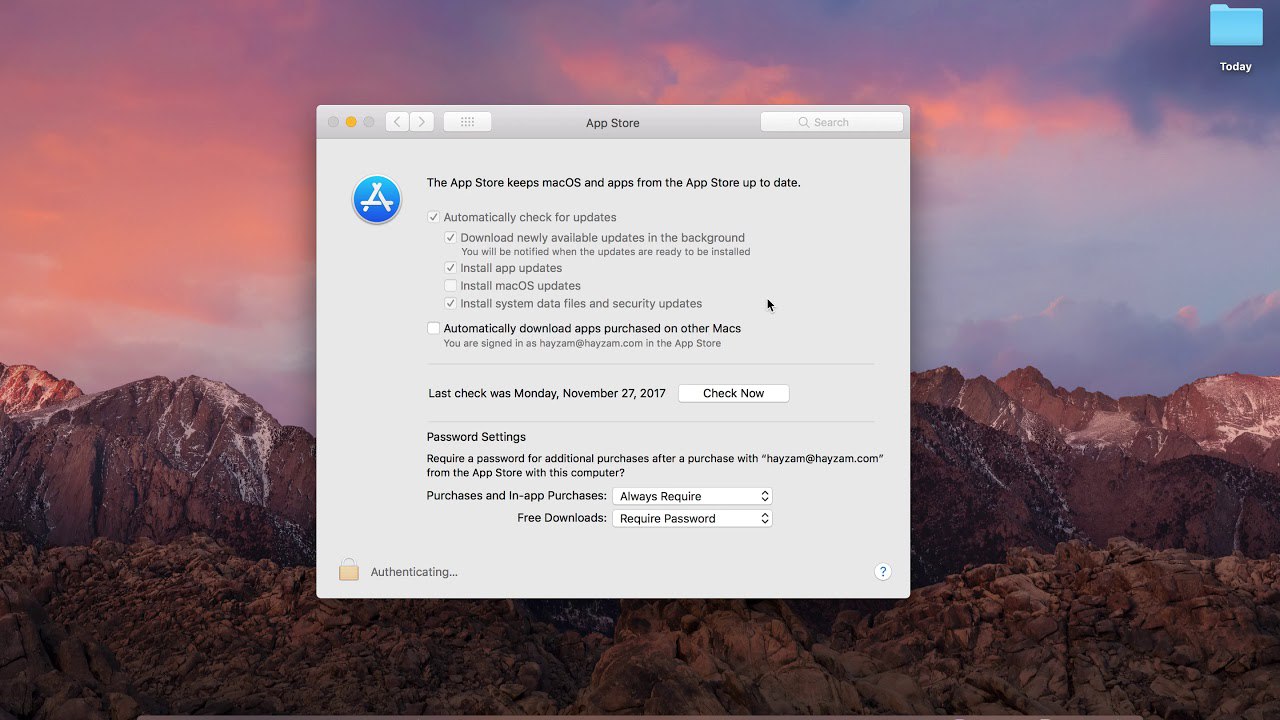This screenshot has width=1280, height=720.
Task: Click the Password Settings heading
Action: [476, 437]
